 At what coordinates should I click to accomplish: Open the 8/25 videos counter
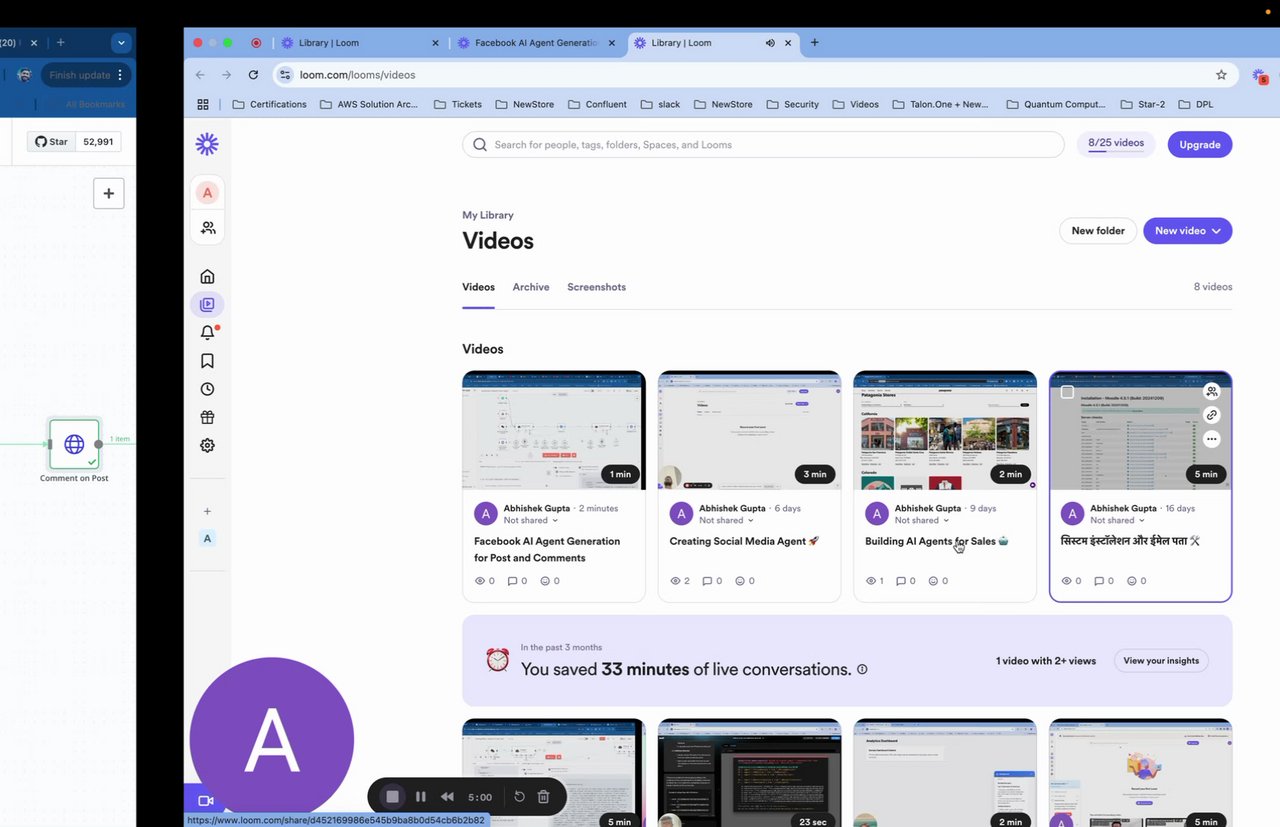point(1116,144)
